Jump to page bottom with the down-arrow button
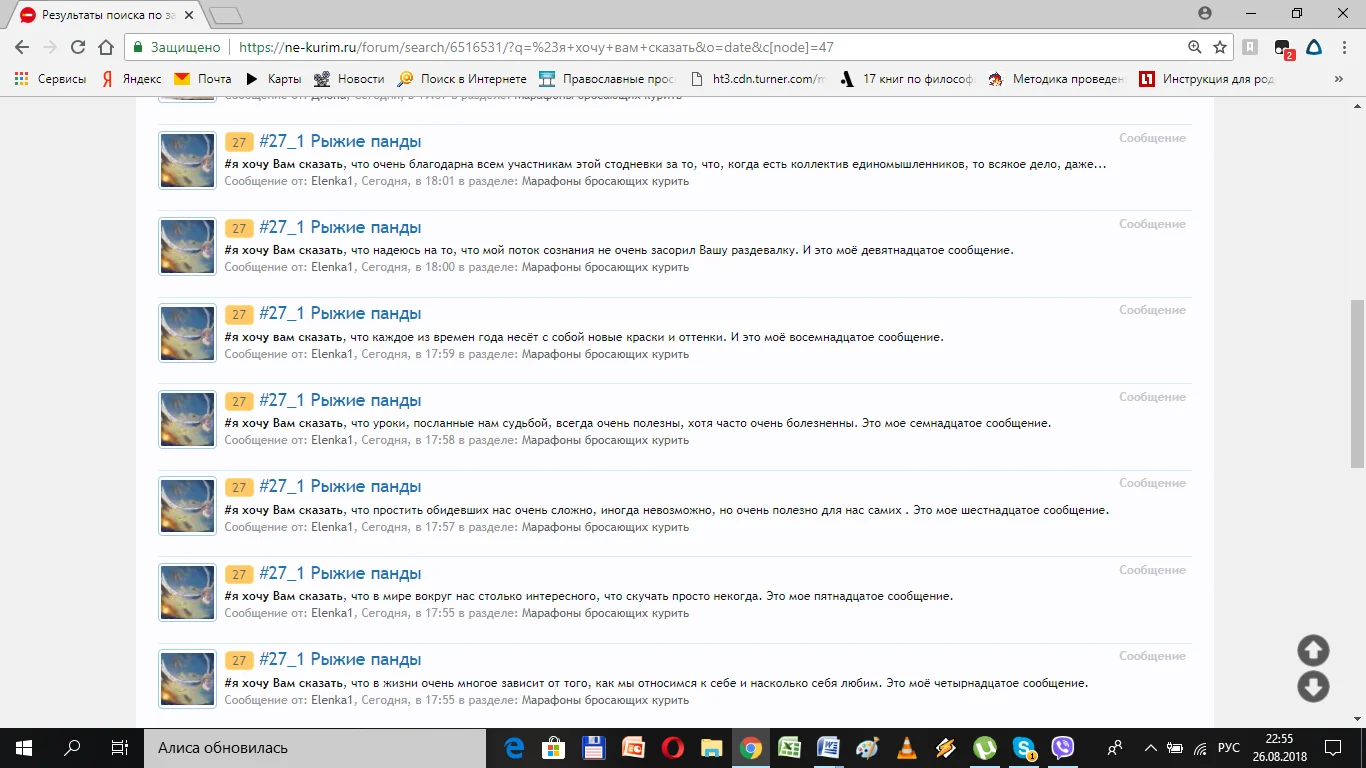This screenshot has height=768, width=1366. tap(1313, 687)
